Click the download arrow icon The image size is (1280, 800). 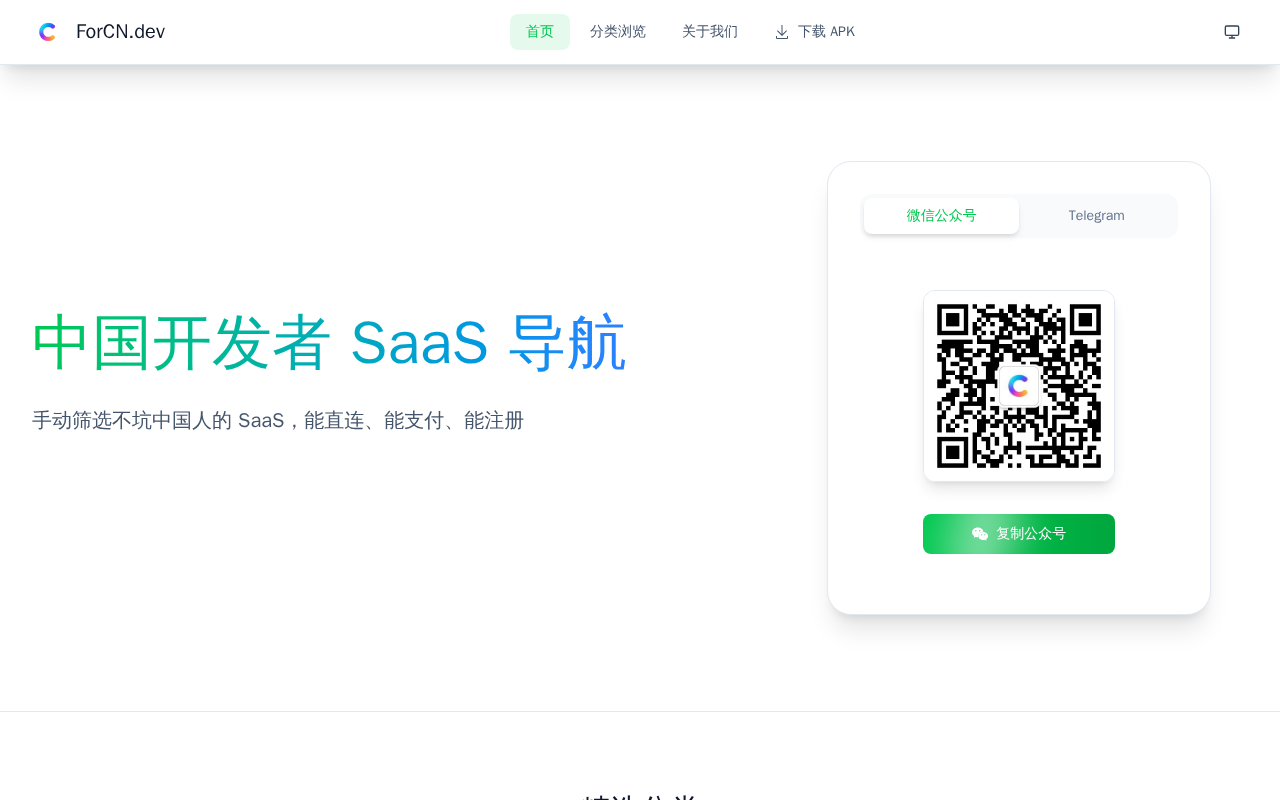pos(782,32)
